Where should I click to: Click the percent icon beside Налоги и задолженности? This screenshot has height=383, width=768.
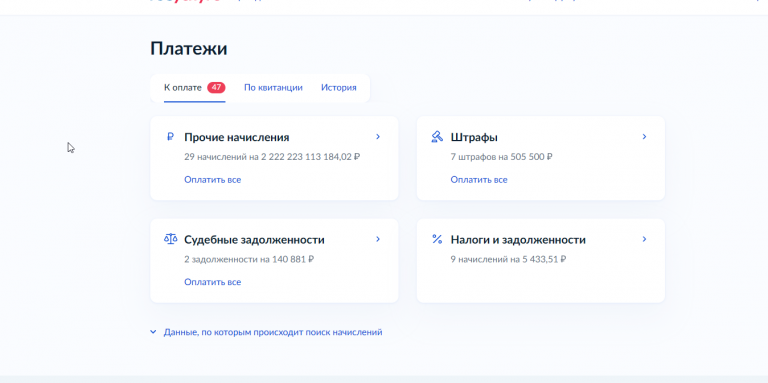436,239
